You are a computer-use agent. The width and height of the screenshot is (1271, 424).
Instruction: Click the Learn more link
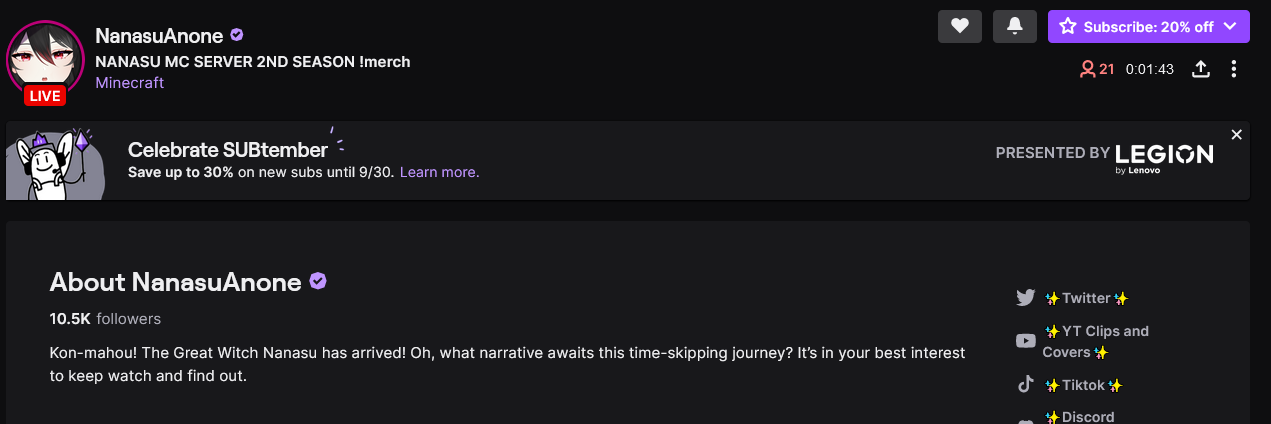click(439, 172)
